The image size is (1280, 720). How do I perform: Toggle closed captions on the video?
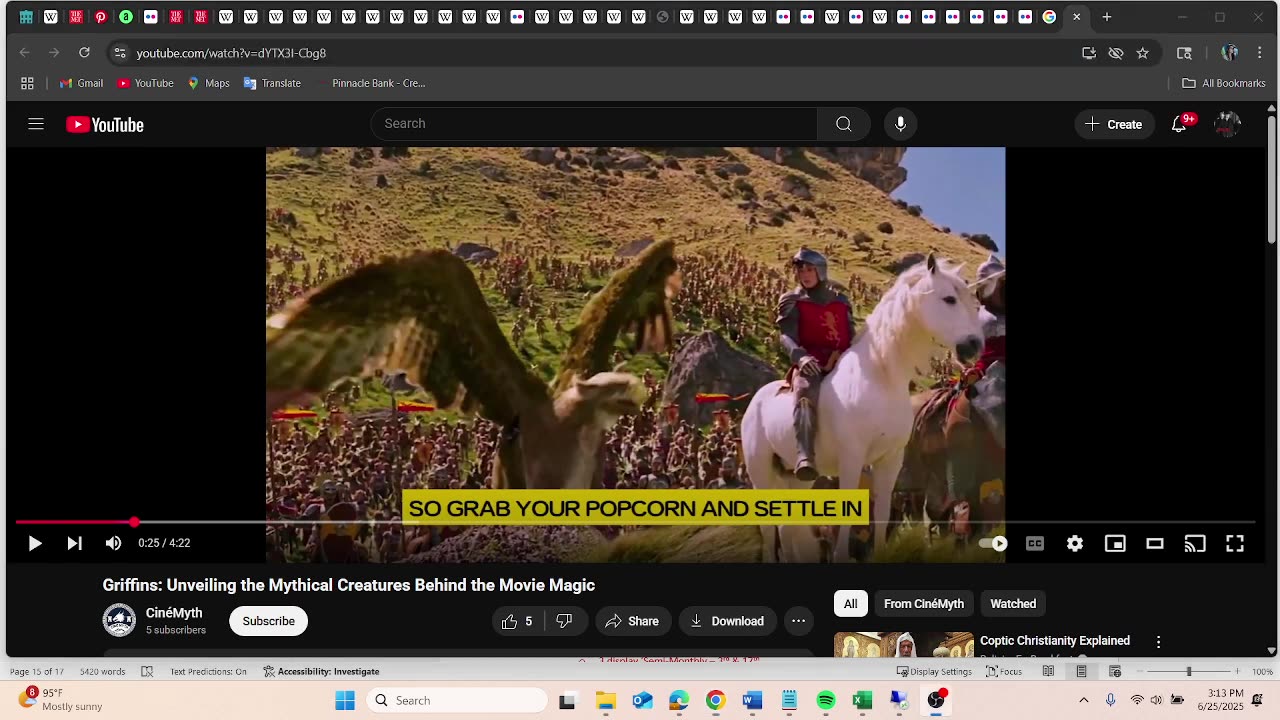1035,543
